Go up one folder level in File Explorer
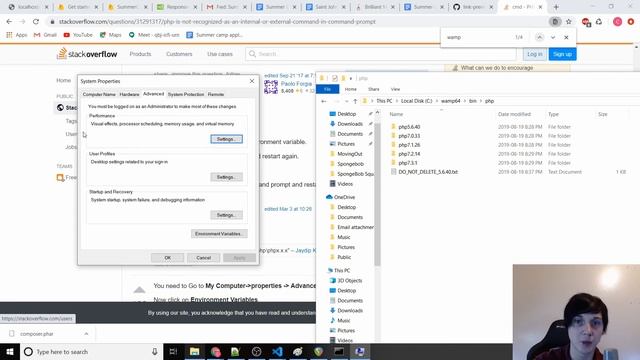The height and width of the screenshot is (360, 640). click(x=355, y=101)
